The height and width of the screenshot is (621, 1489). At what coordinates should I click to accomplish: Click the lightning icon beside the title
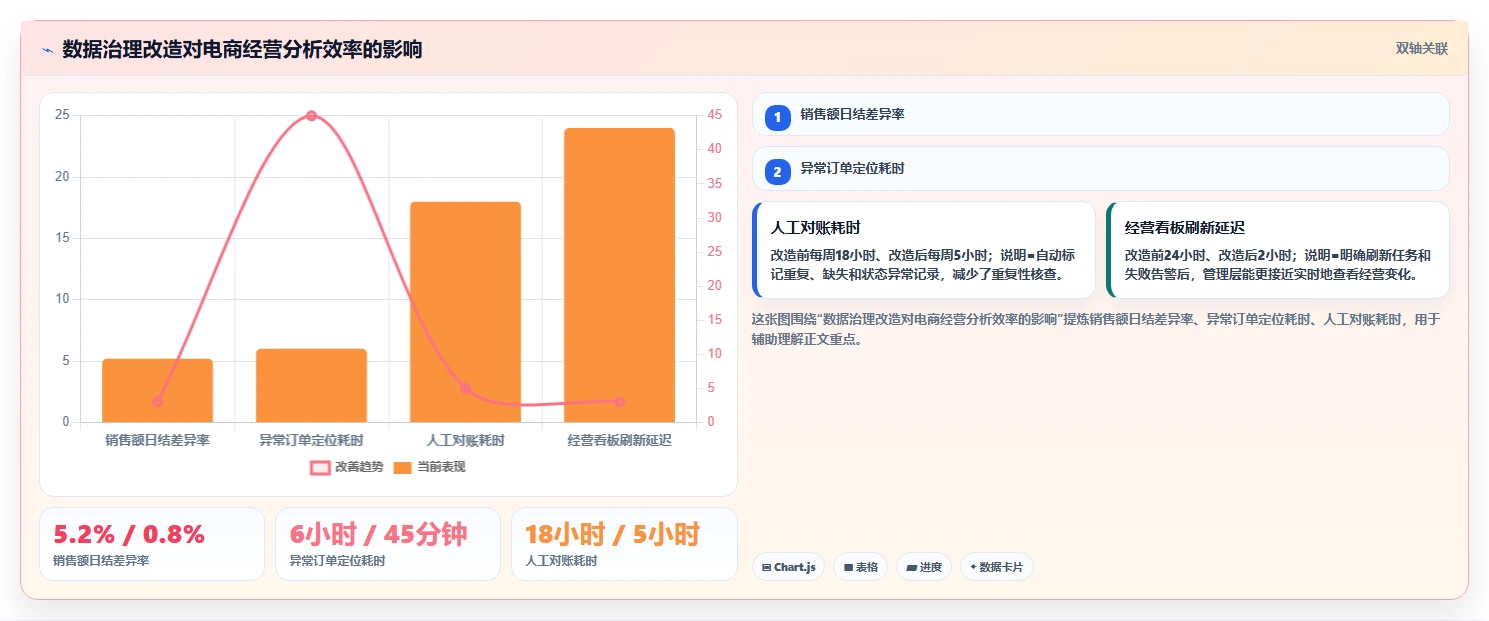47,49
